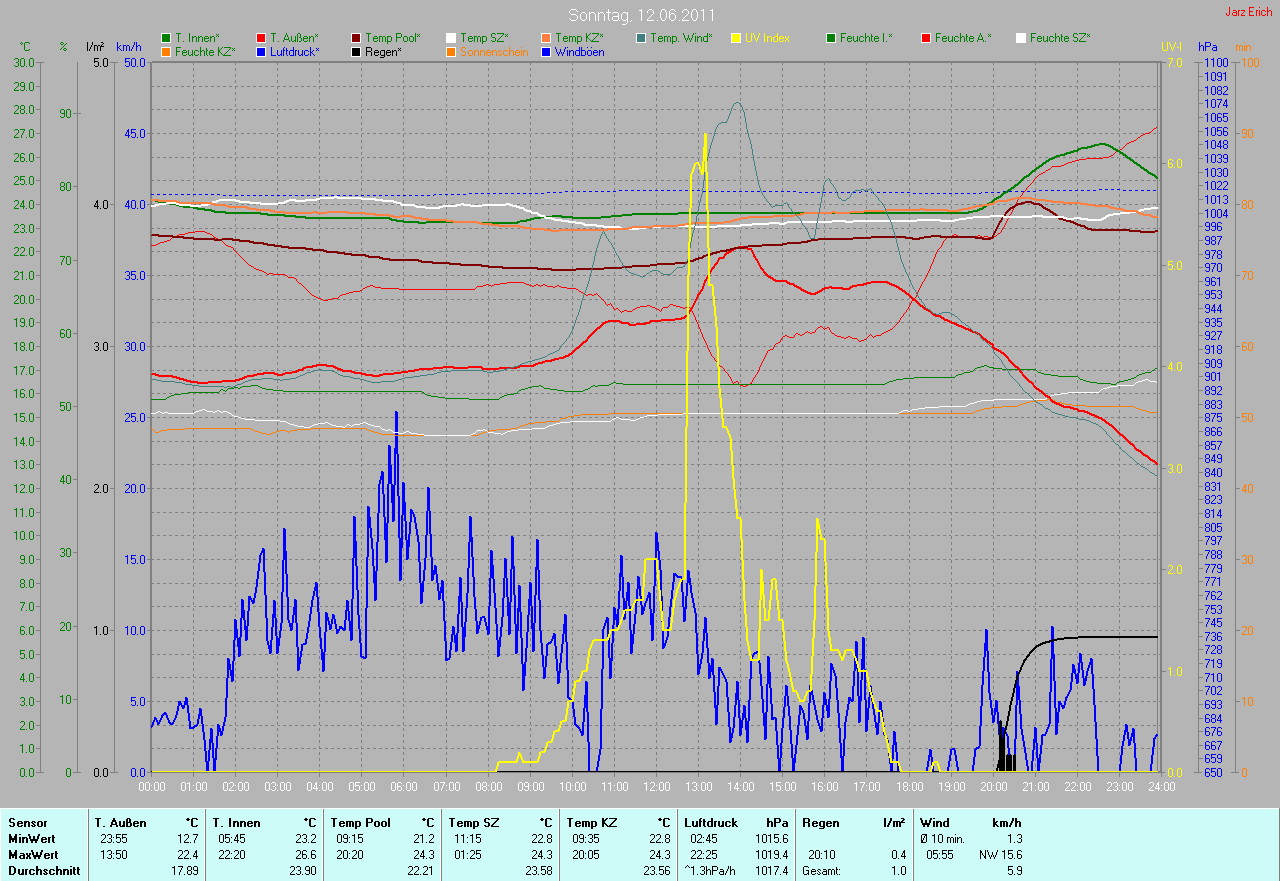1280x881 pixels.
Task: Click the Feuchte A. legend label
Action: point(963,38)
